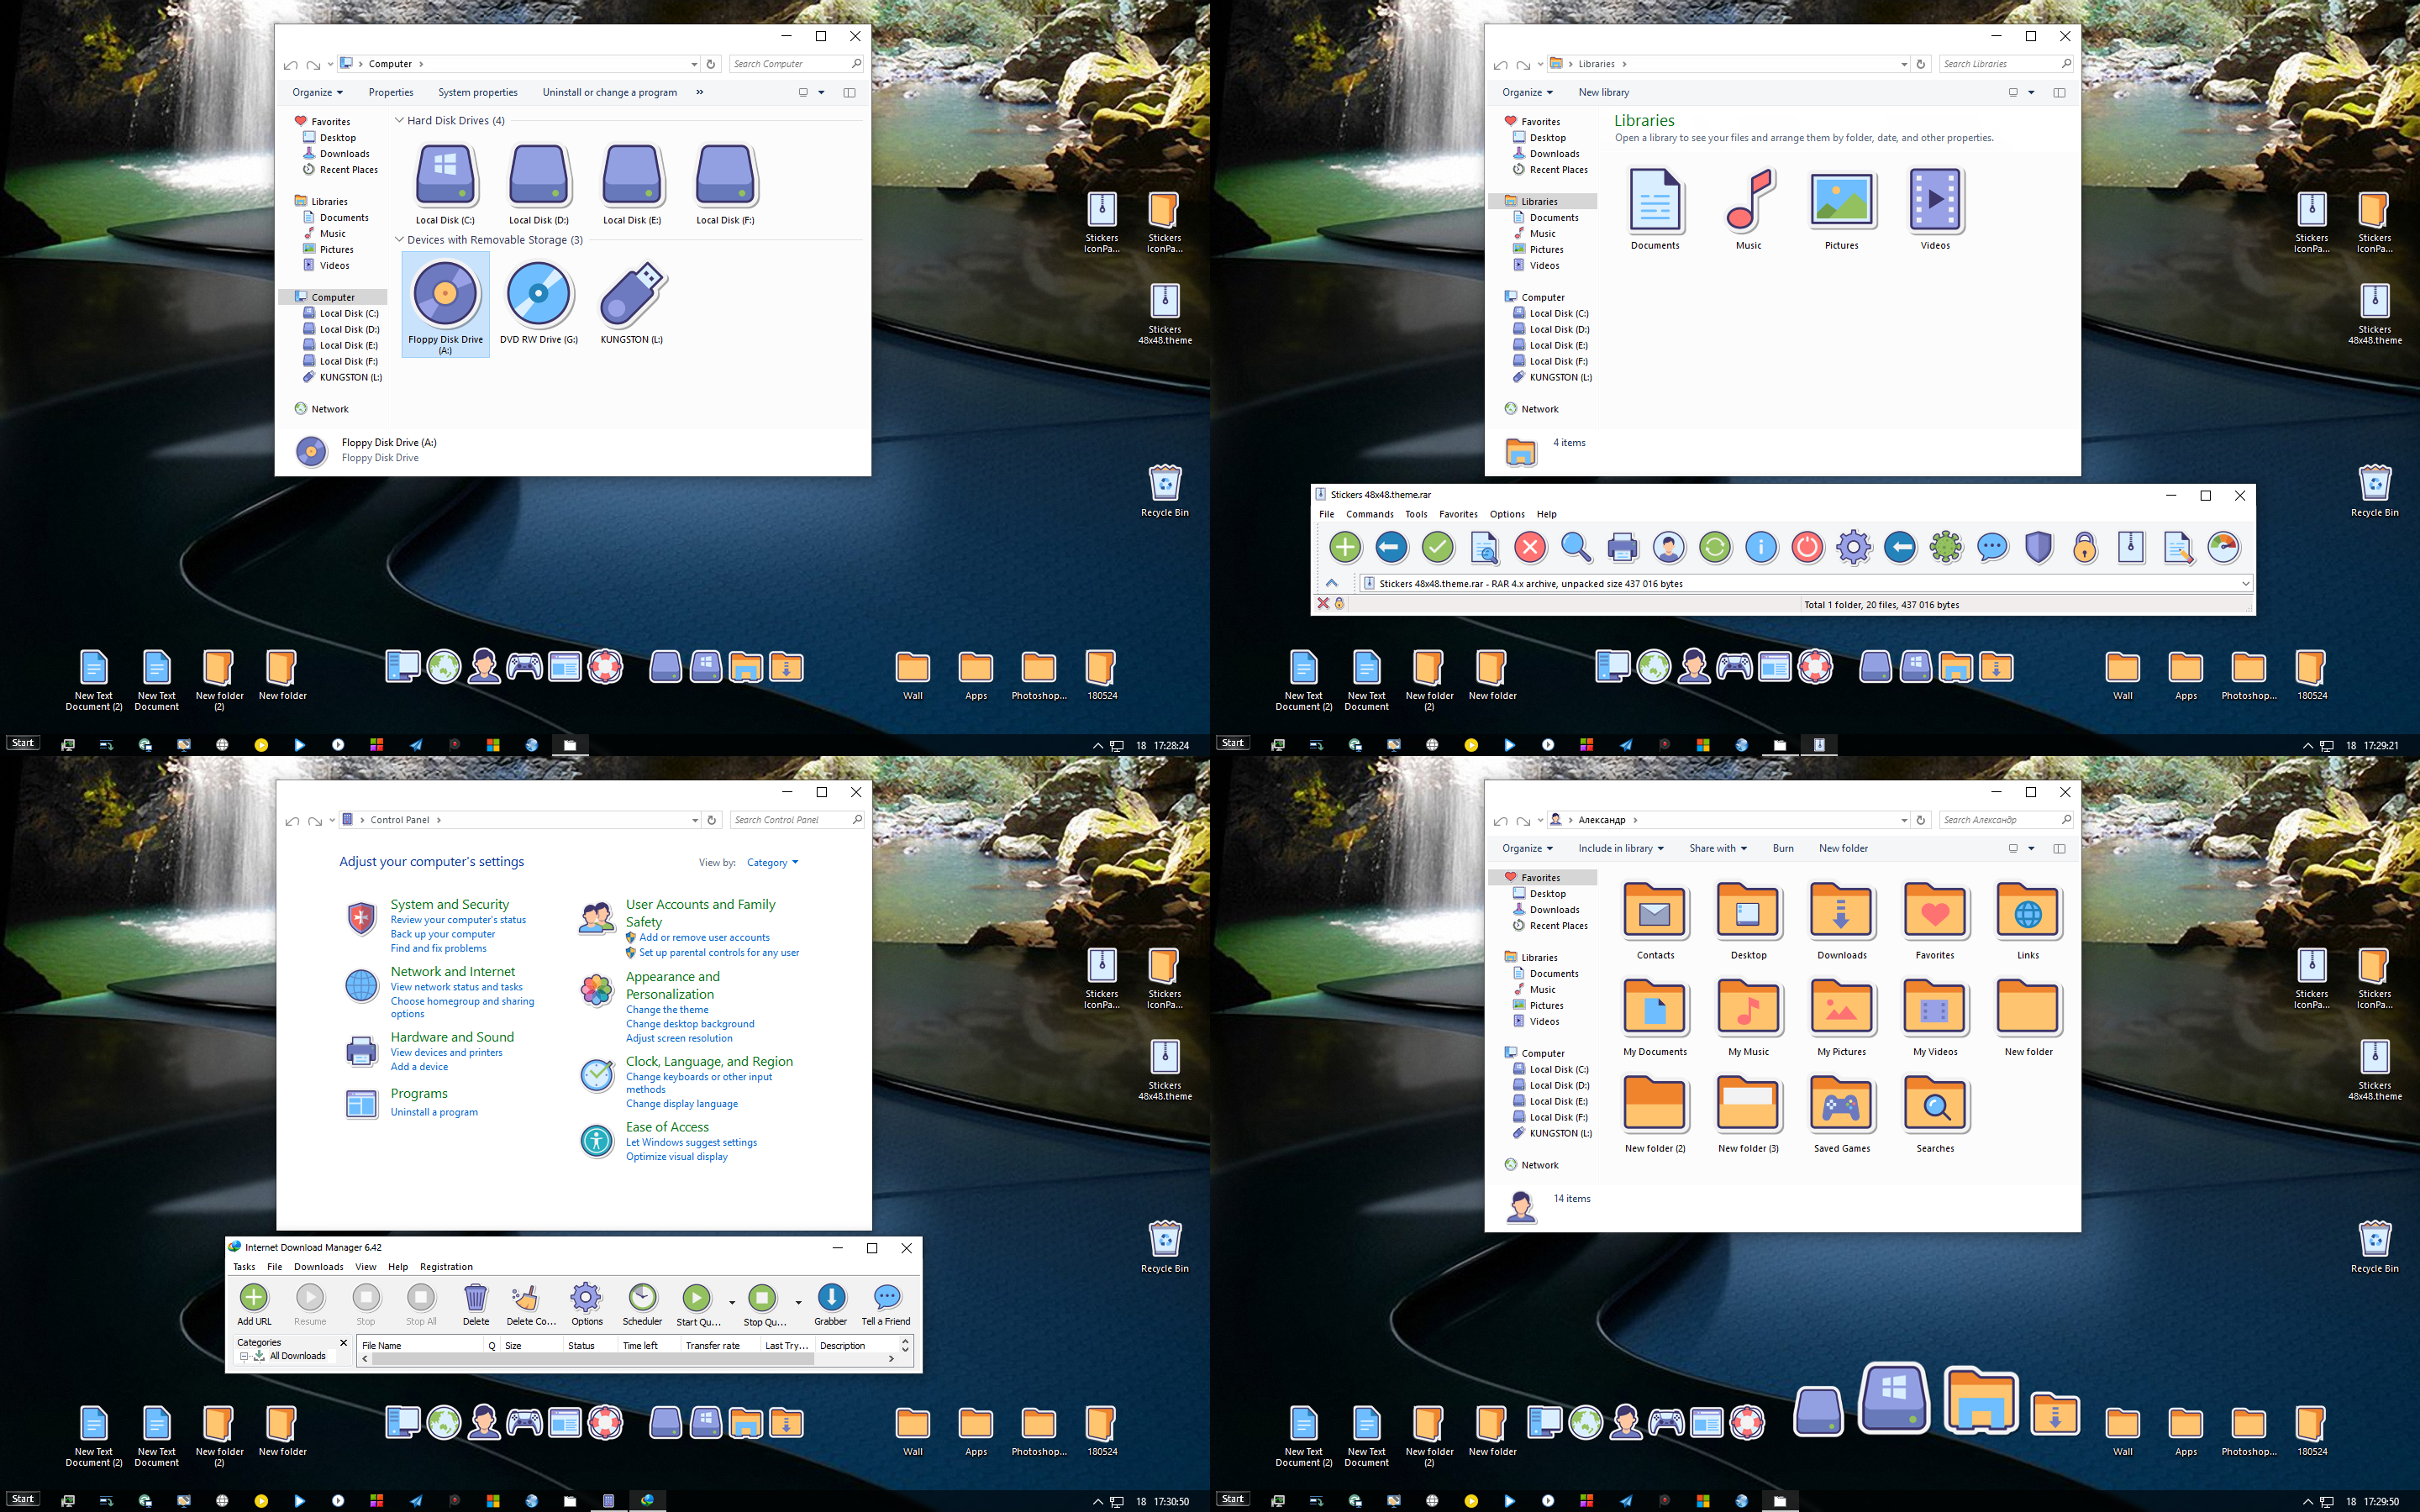
Task: Click the Search Libraries field
Action: pos(2006,64)
